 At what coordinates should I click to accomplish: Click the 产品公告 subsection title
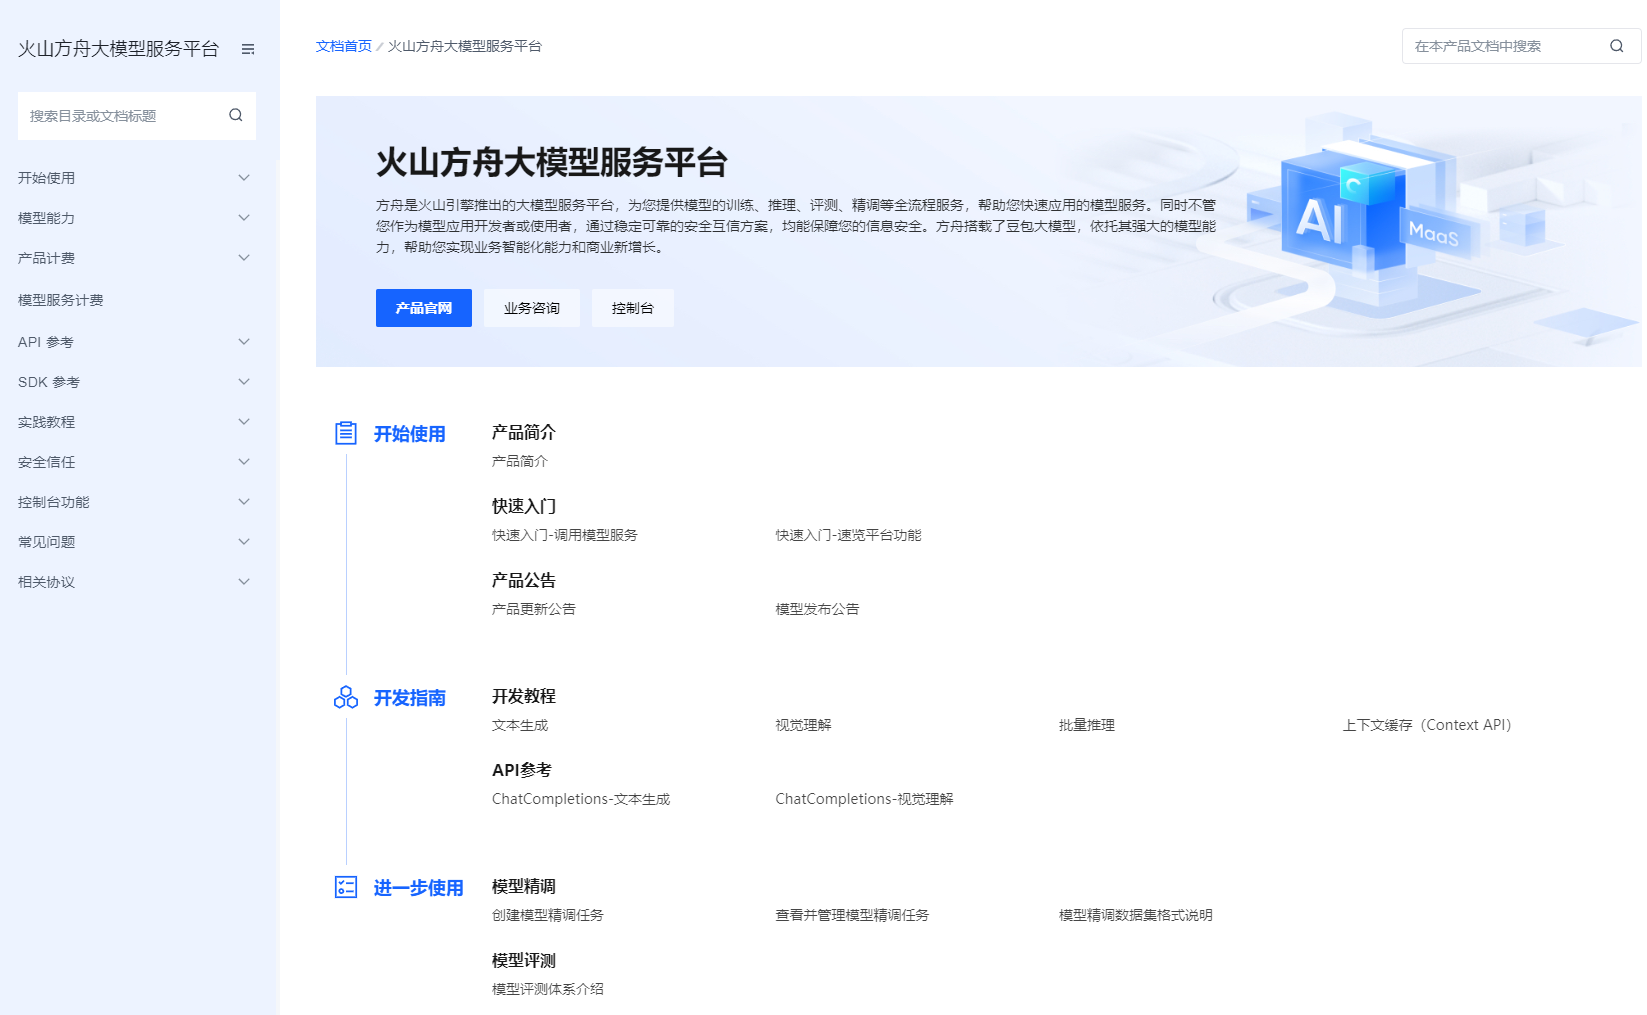[524, 581]
